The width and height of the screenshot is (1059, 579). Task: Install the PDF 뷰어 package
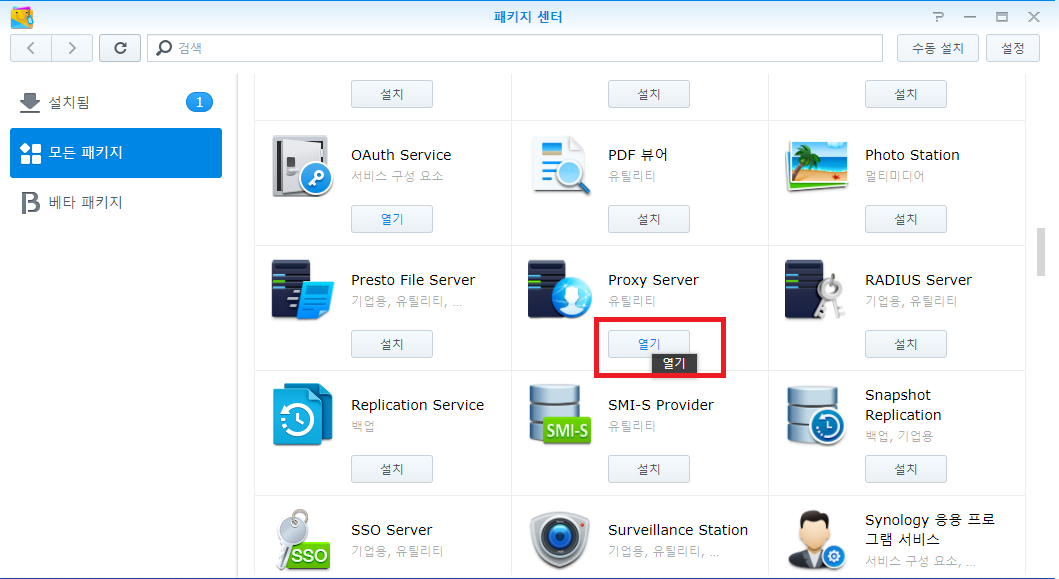coord(649,219)
